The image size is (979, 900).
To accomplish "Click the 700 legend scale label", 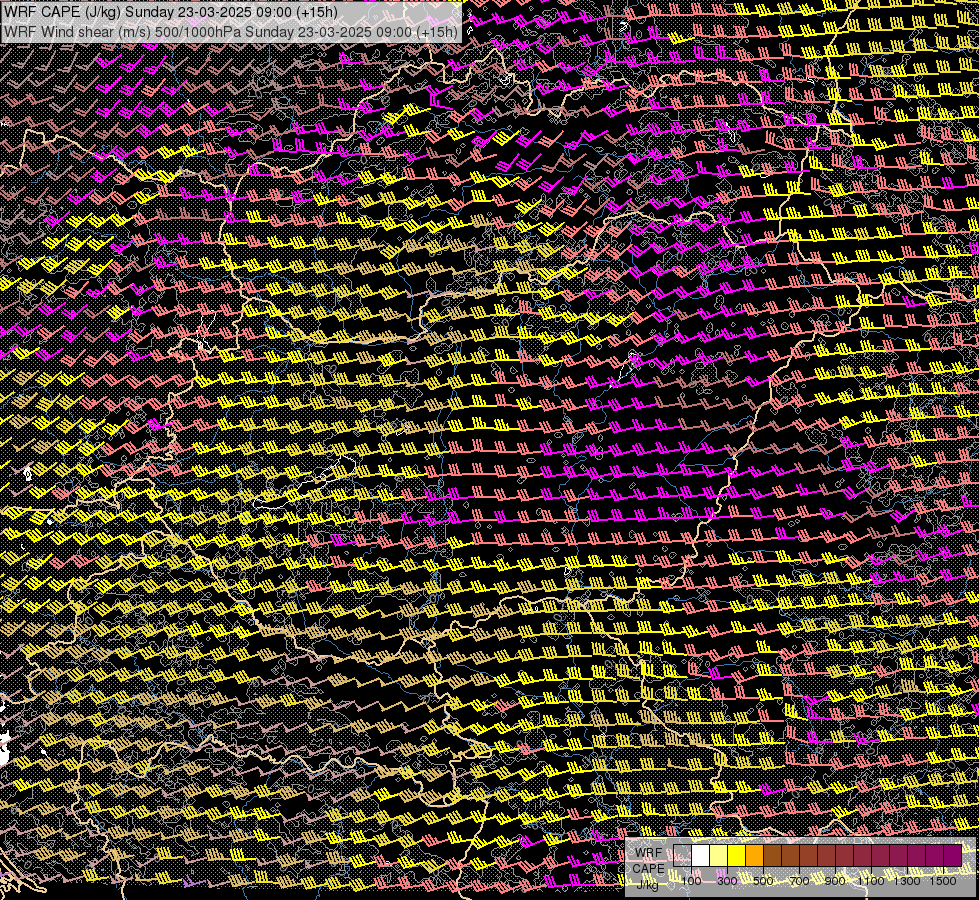I will tap(799, 881).
